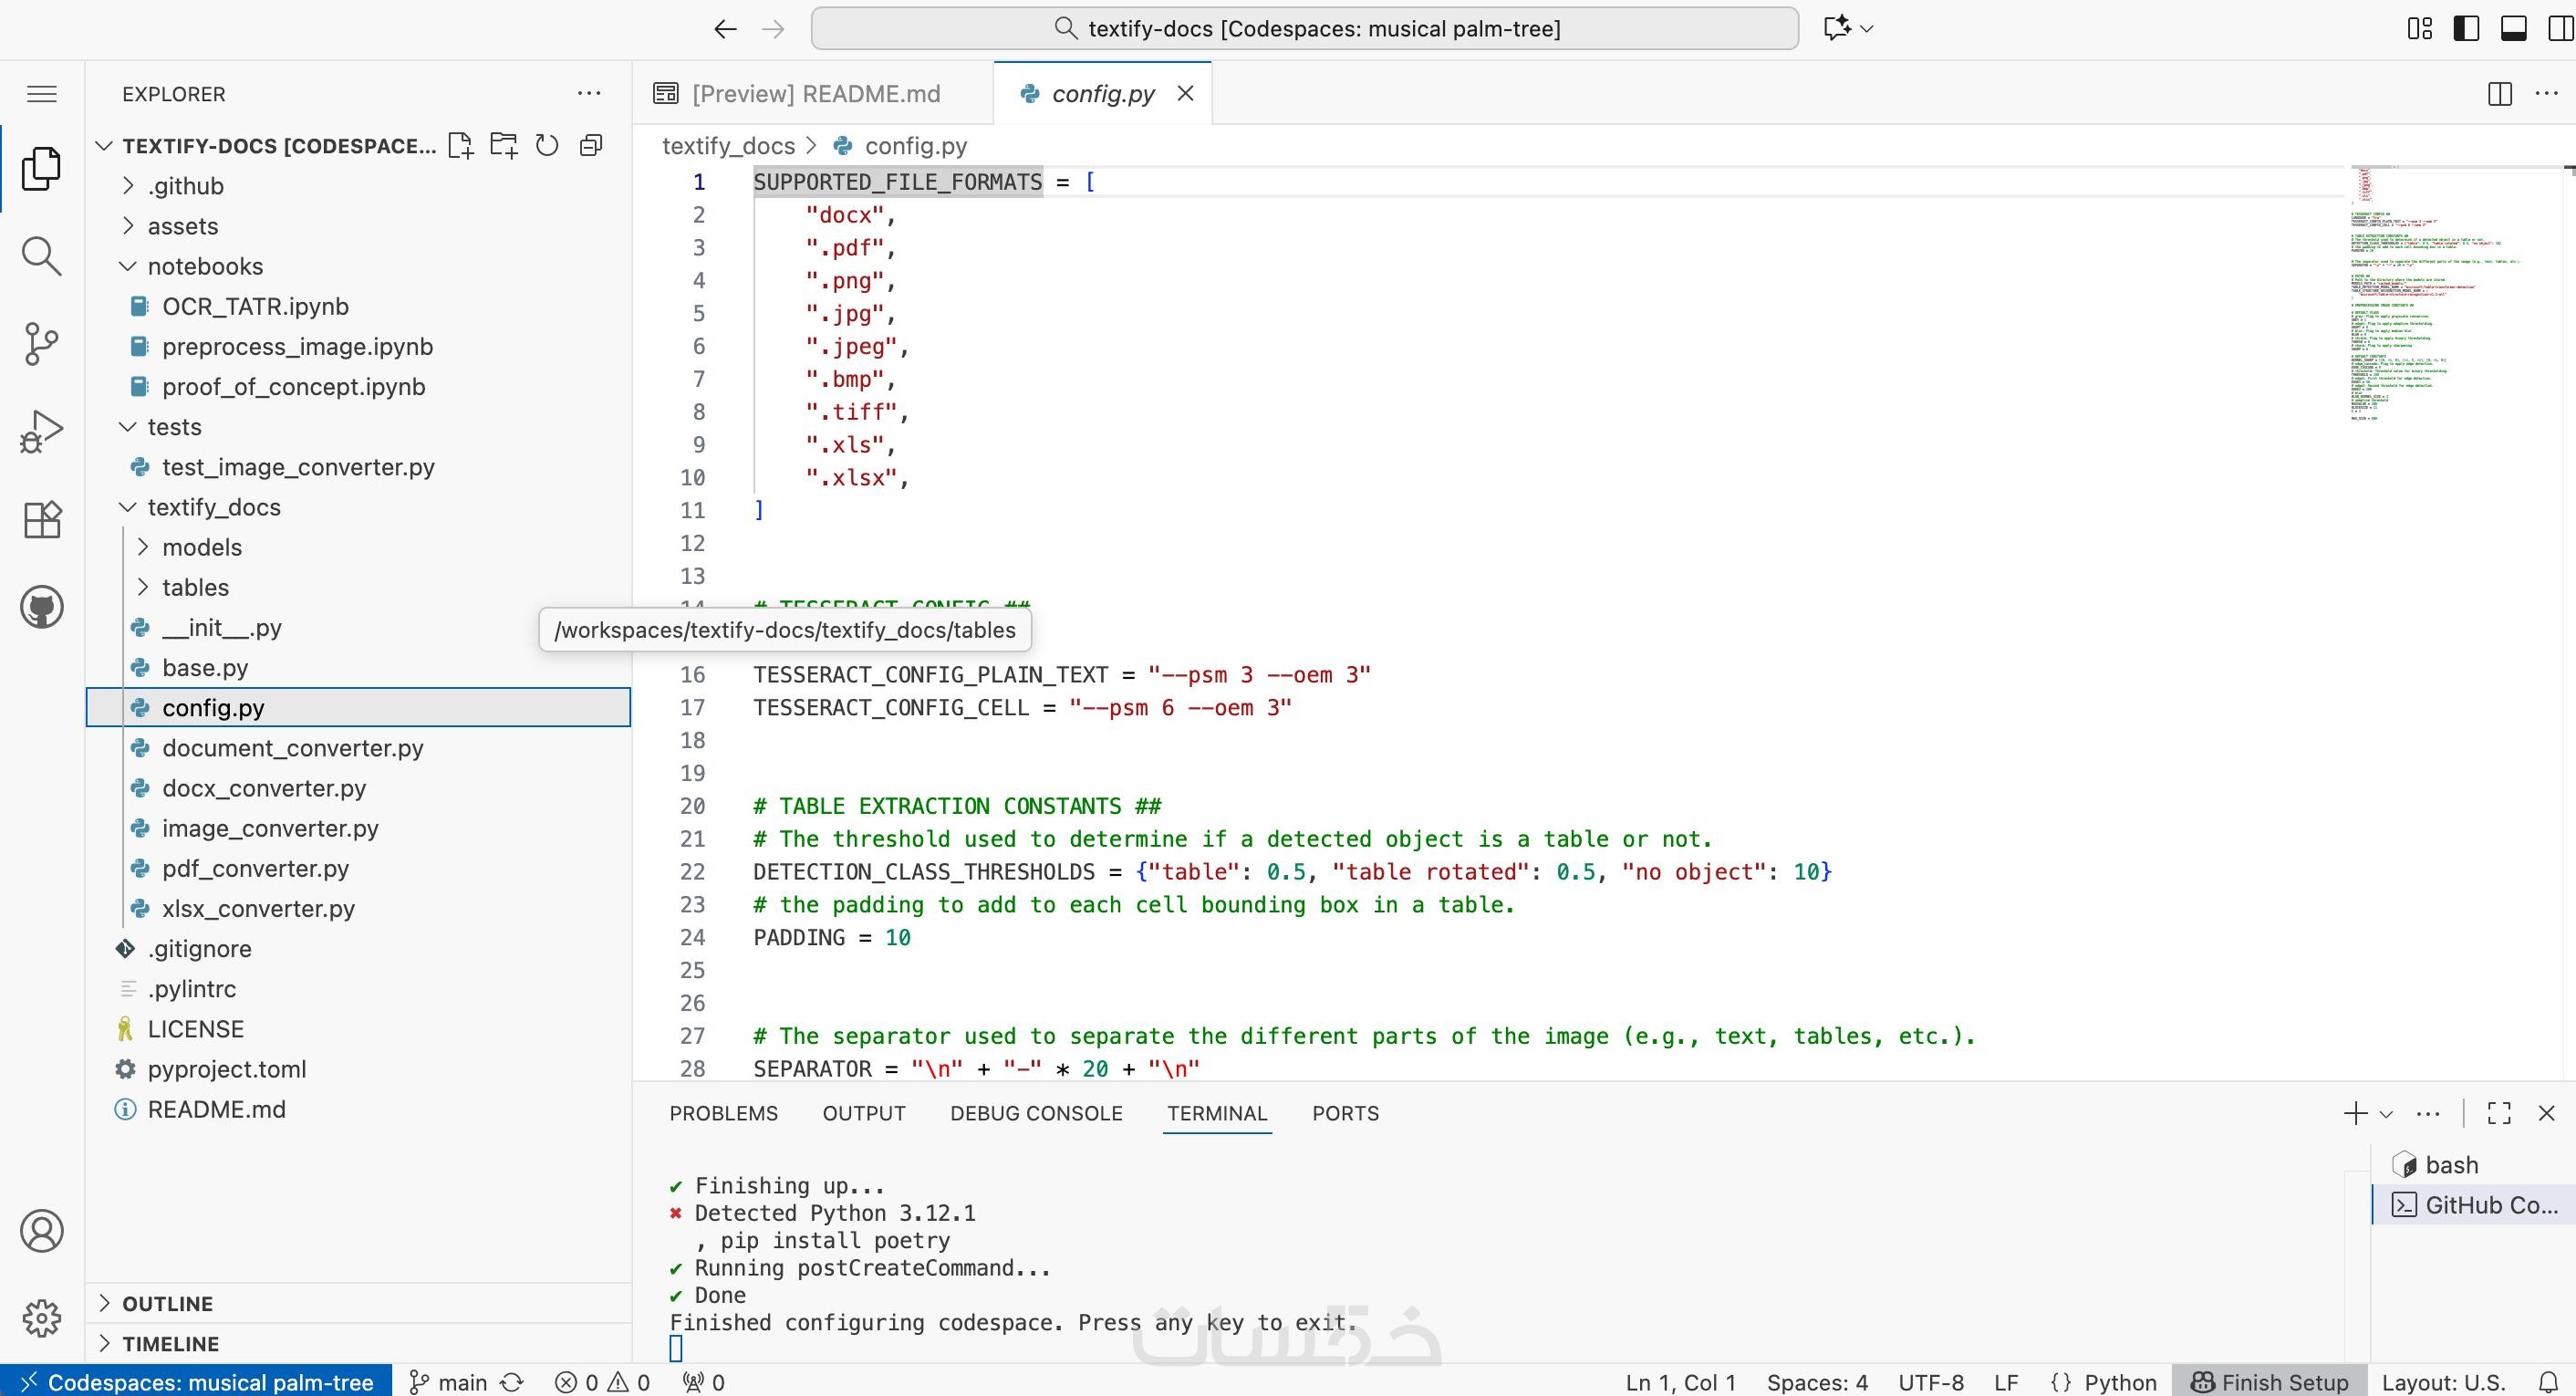Toggle the primary side bar layout button
Screen dimensions: 2576x1396
tap(2466, 28)
